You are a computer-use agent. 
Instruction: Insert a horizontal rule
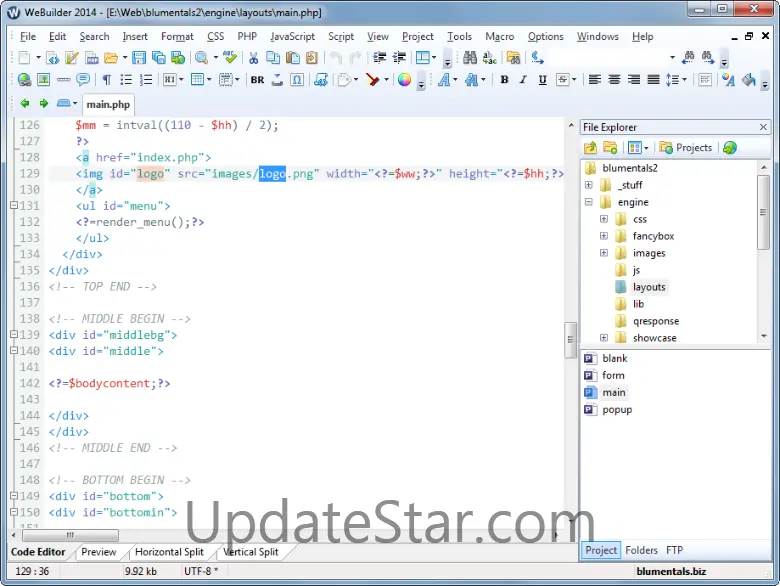tap(63, 80)
